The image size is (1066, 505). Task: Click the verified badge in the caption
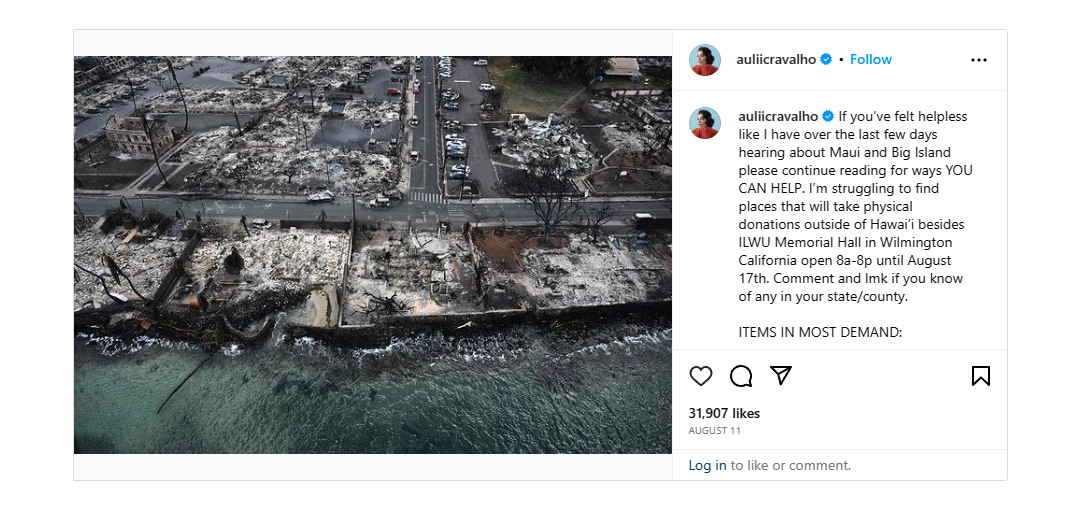(x=827, y=116)
